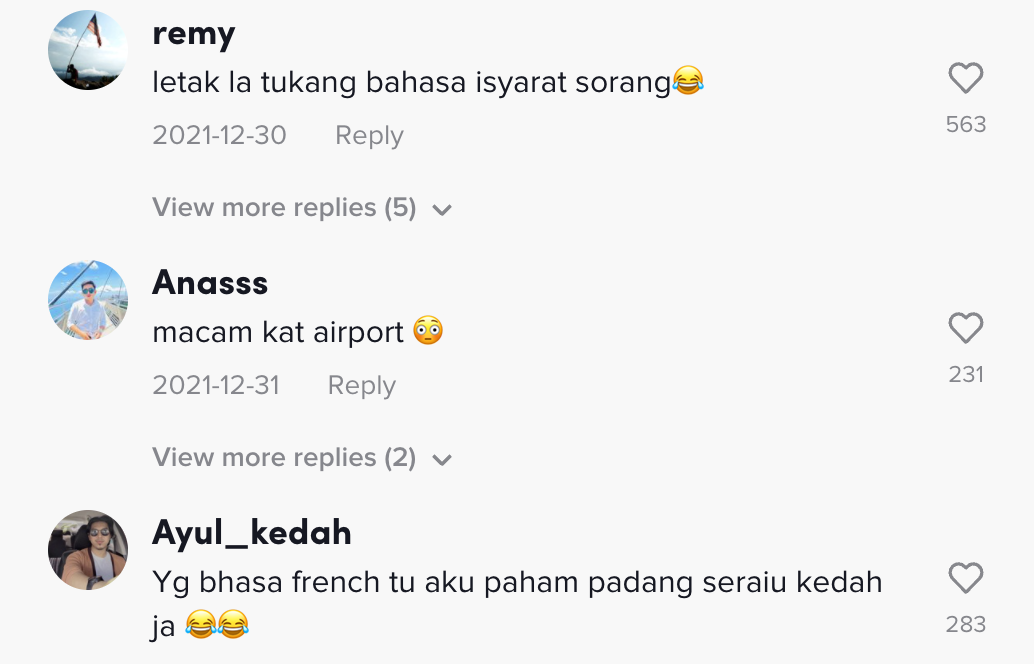Image resolution: width=1034 pixels, height=664 pixels.
Task: Open the Ayul_kedah username link
Action: (x=252, y=533)
